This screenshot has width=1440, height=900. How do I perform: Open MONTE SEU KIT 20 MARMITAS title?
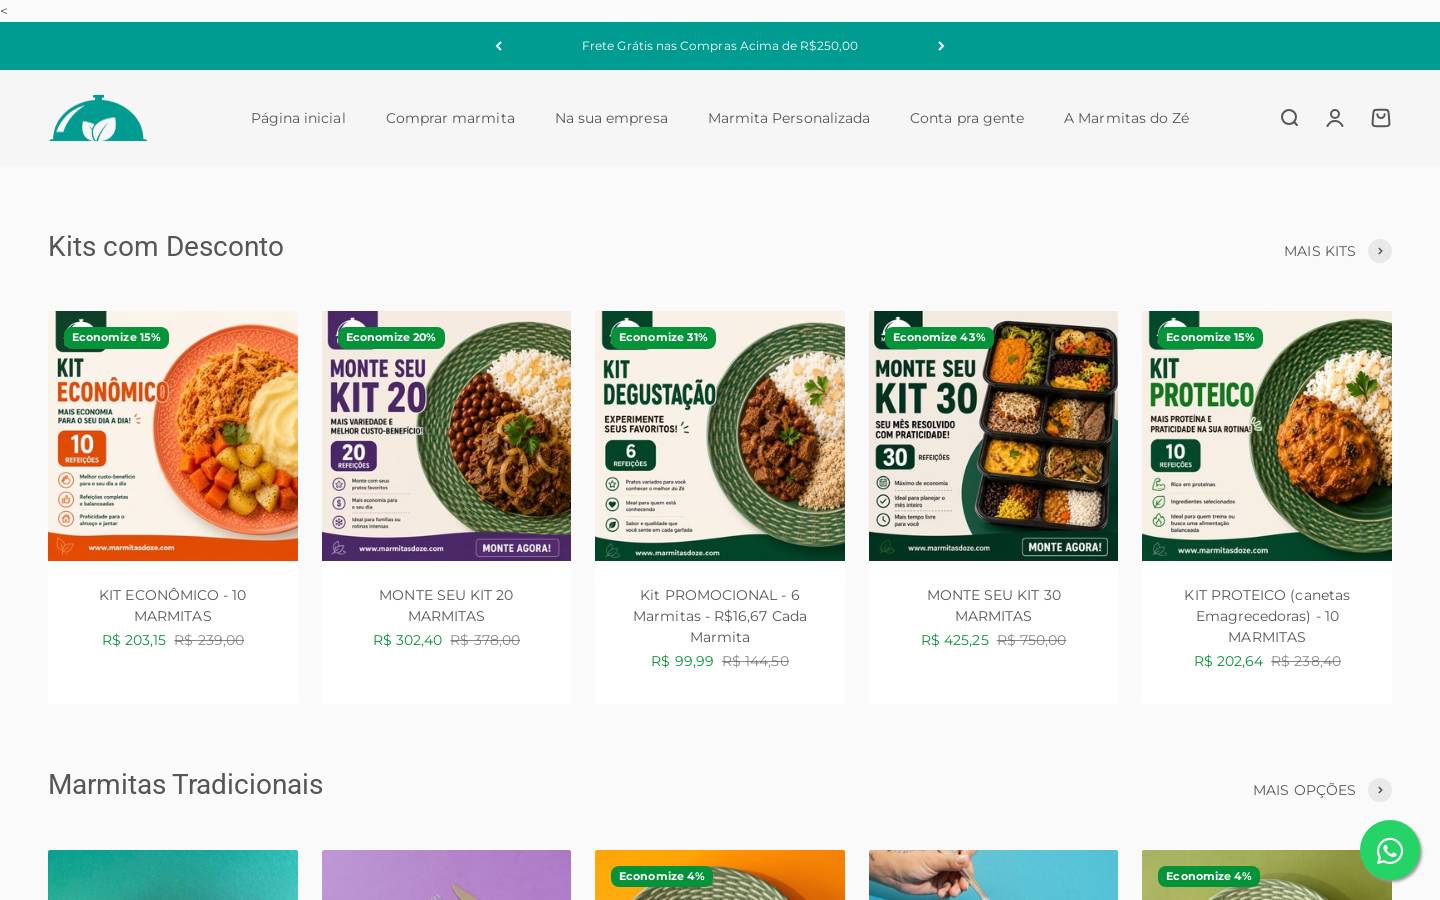click(x=446, y=605)
